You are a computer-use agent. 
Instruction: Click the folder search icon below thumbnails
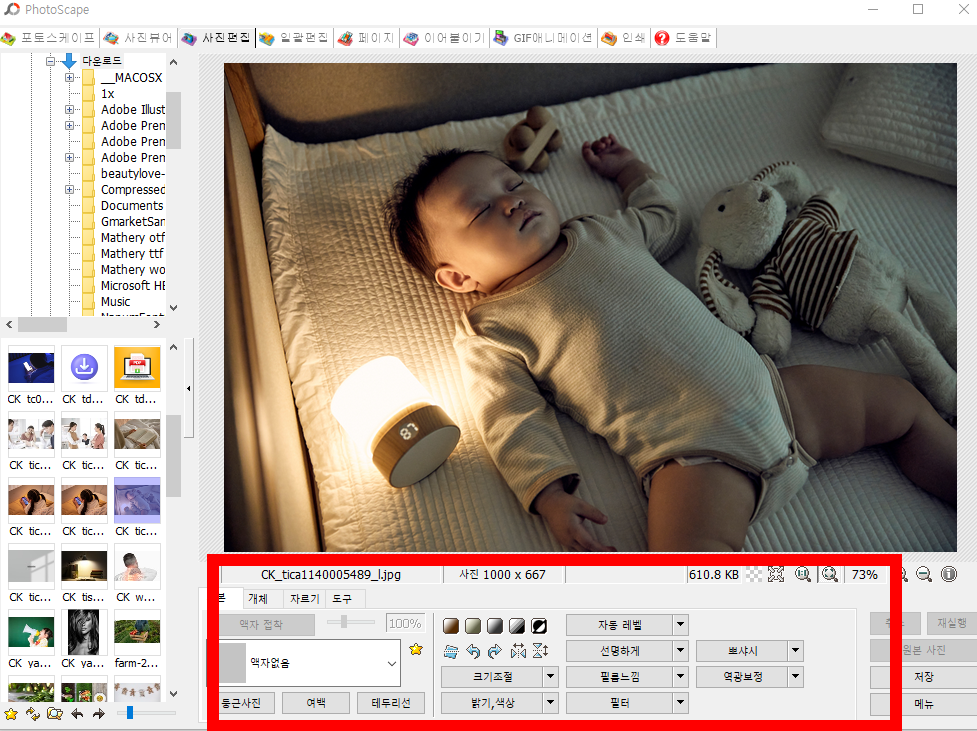(x=55, y=714)
